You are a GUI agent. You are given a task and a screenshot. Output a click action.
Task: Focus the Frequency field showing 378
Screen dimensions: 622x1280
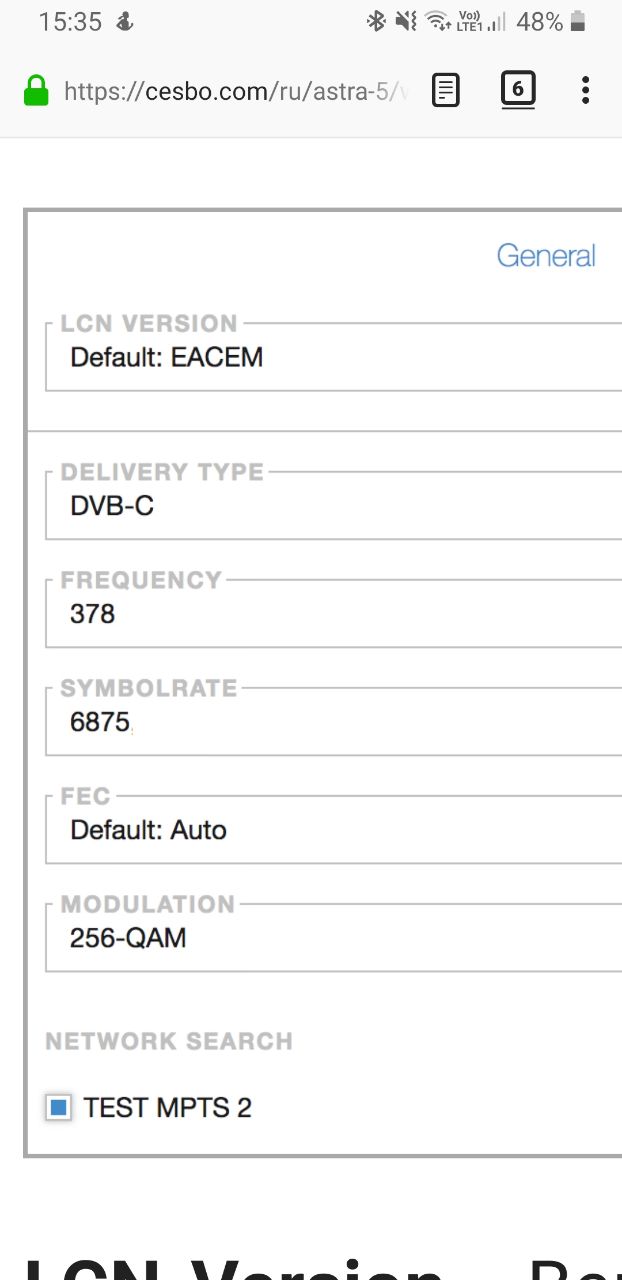tap(334, 614)
